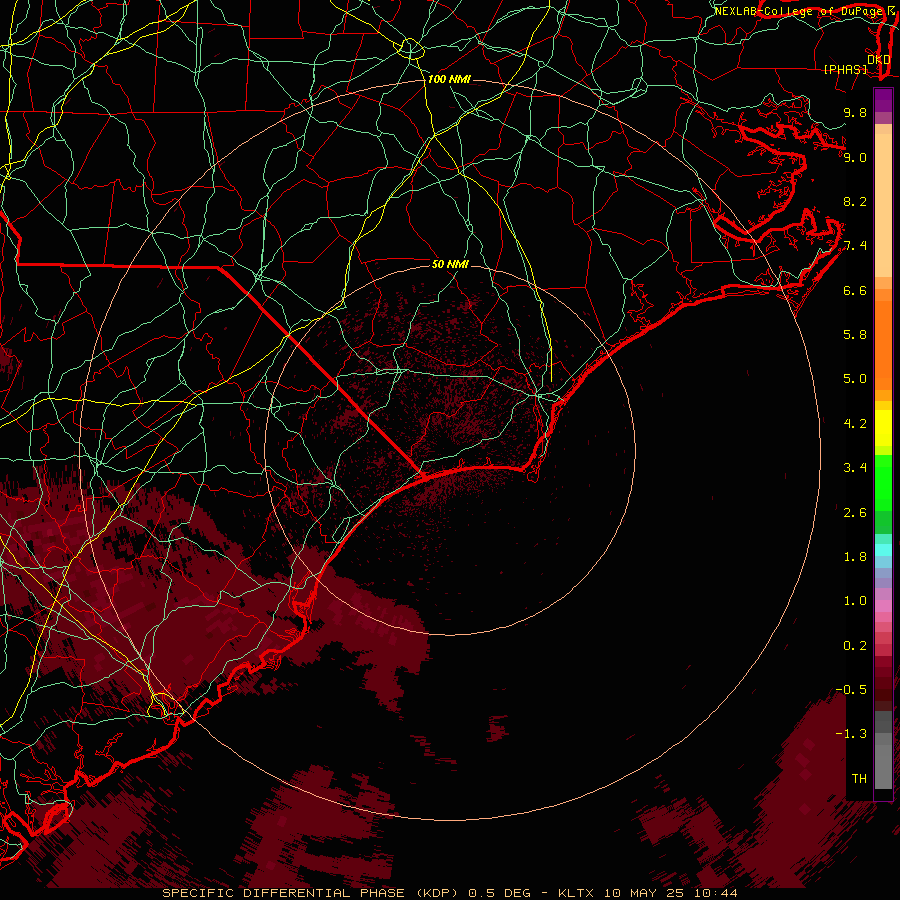Image resolution: width=900 pixels, height=900 pixels.
Task: Click the 1.8 value on the scale
Action: 855,557
